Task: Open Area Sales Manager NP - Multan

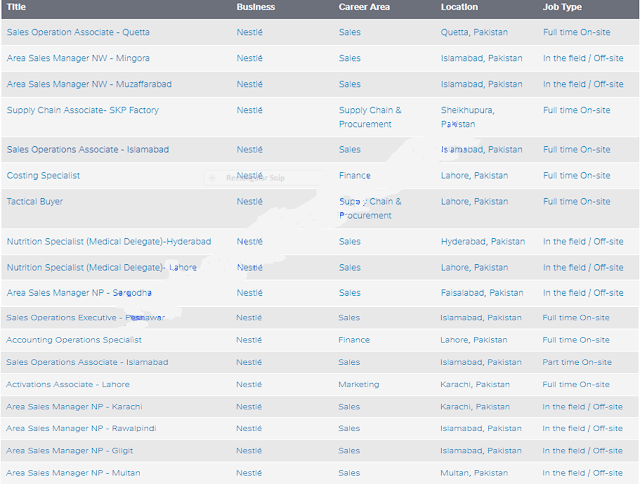Action: [73, 473]
